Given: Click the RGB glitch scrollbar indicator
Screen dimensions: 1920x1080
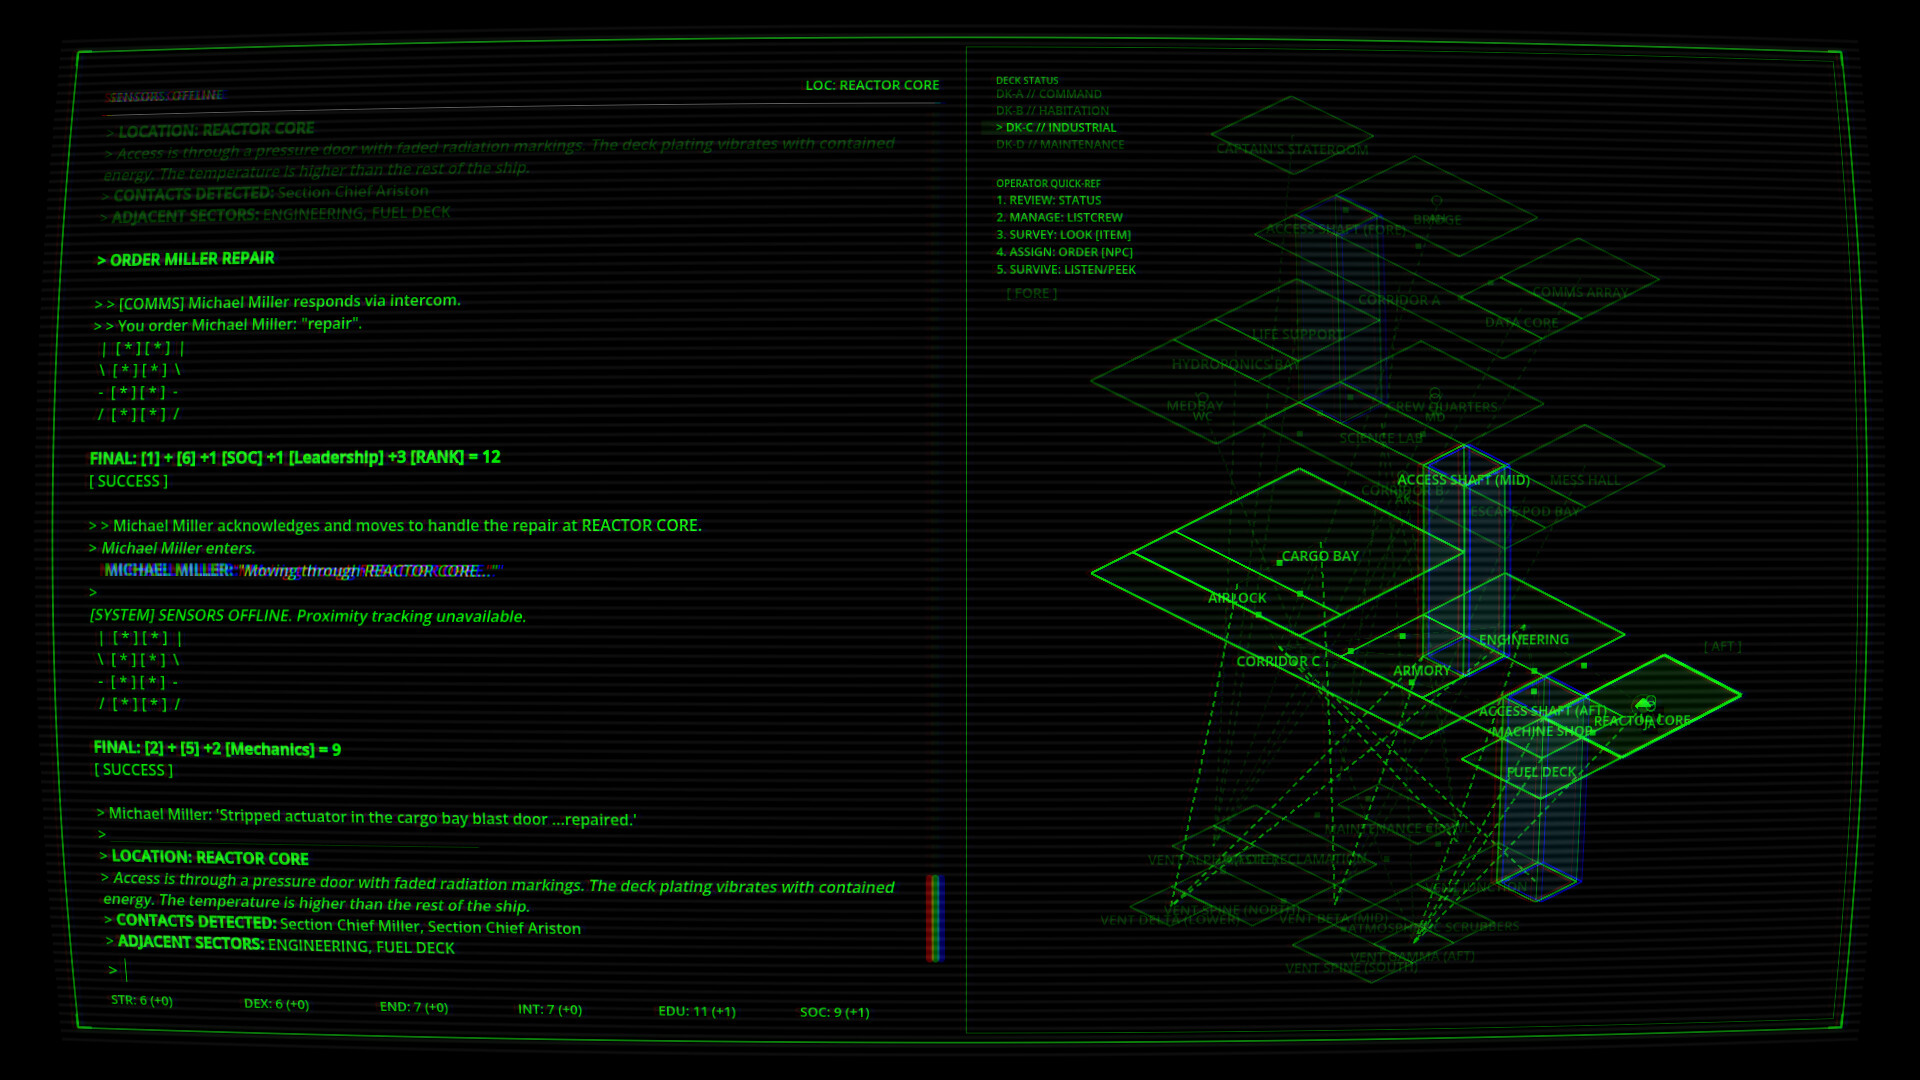Looking at the screenshot, I should (935, 917).
